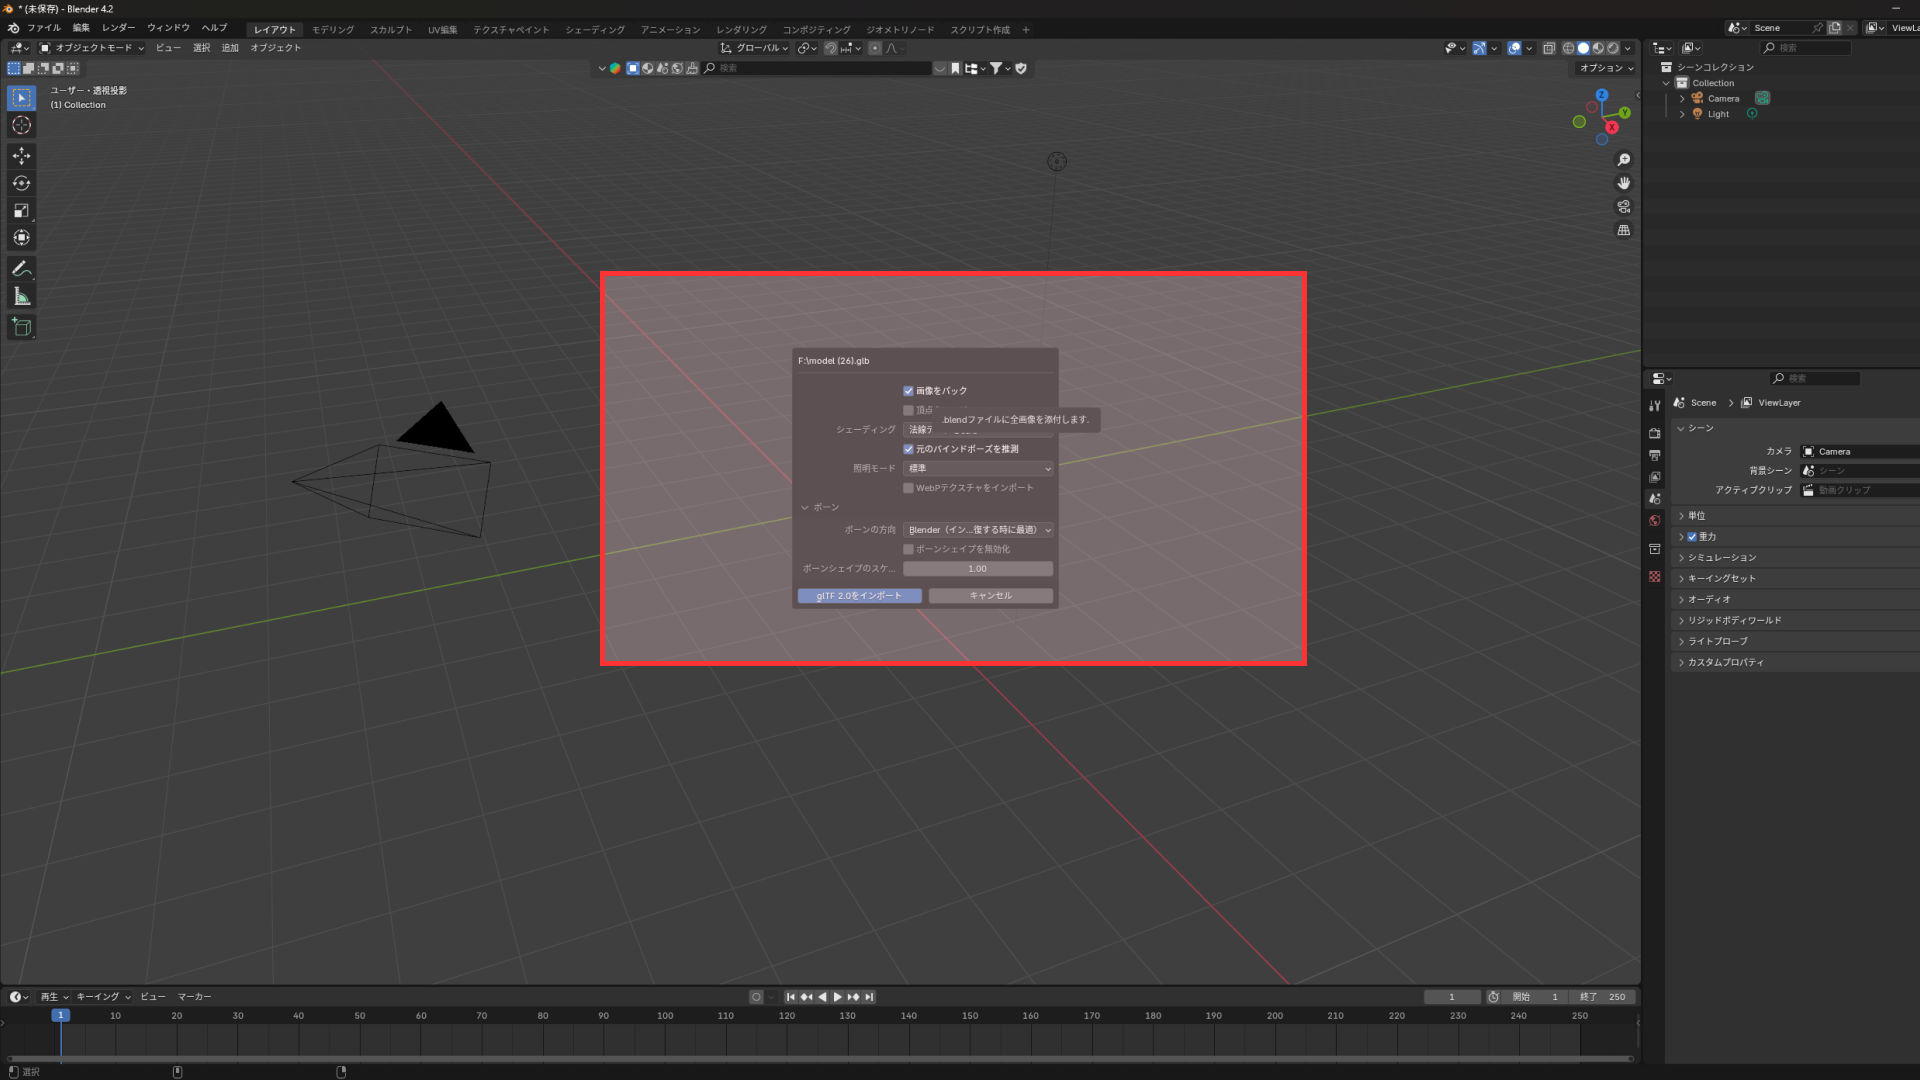Open the Texture properties tab
1920x1080 pixels.
click(1655, 577)
